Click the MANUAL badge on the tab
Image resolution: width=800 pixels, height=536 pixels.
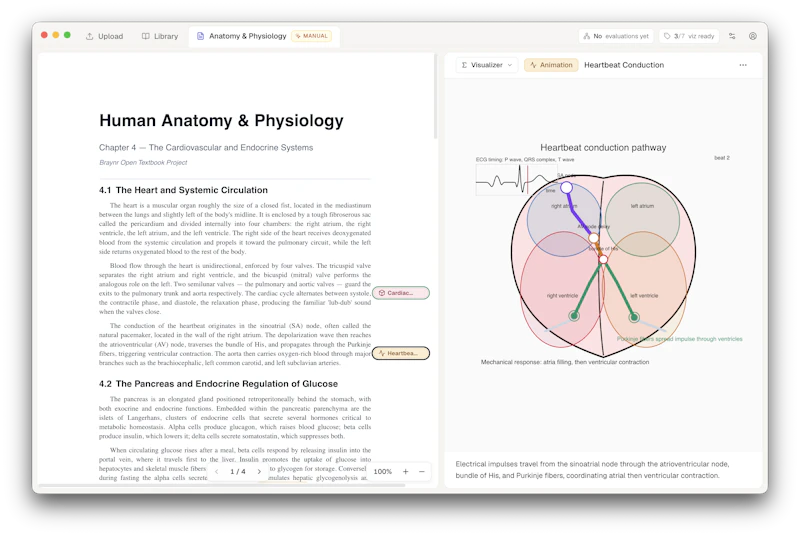click(312, 36)
